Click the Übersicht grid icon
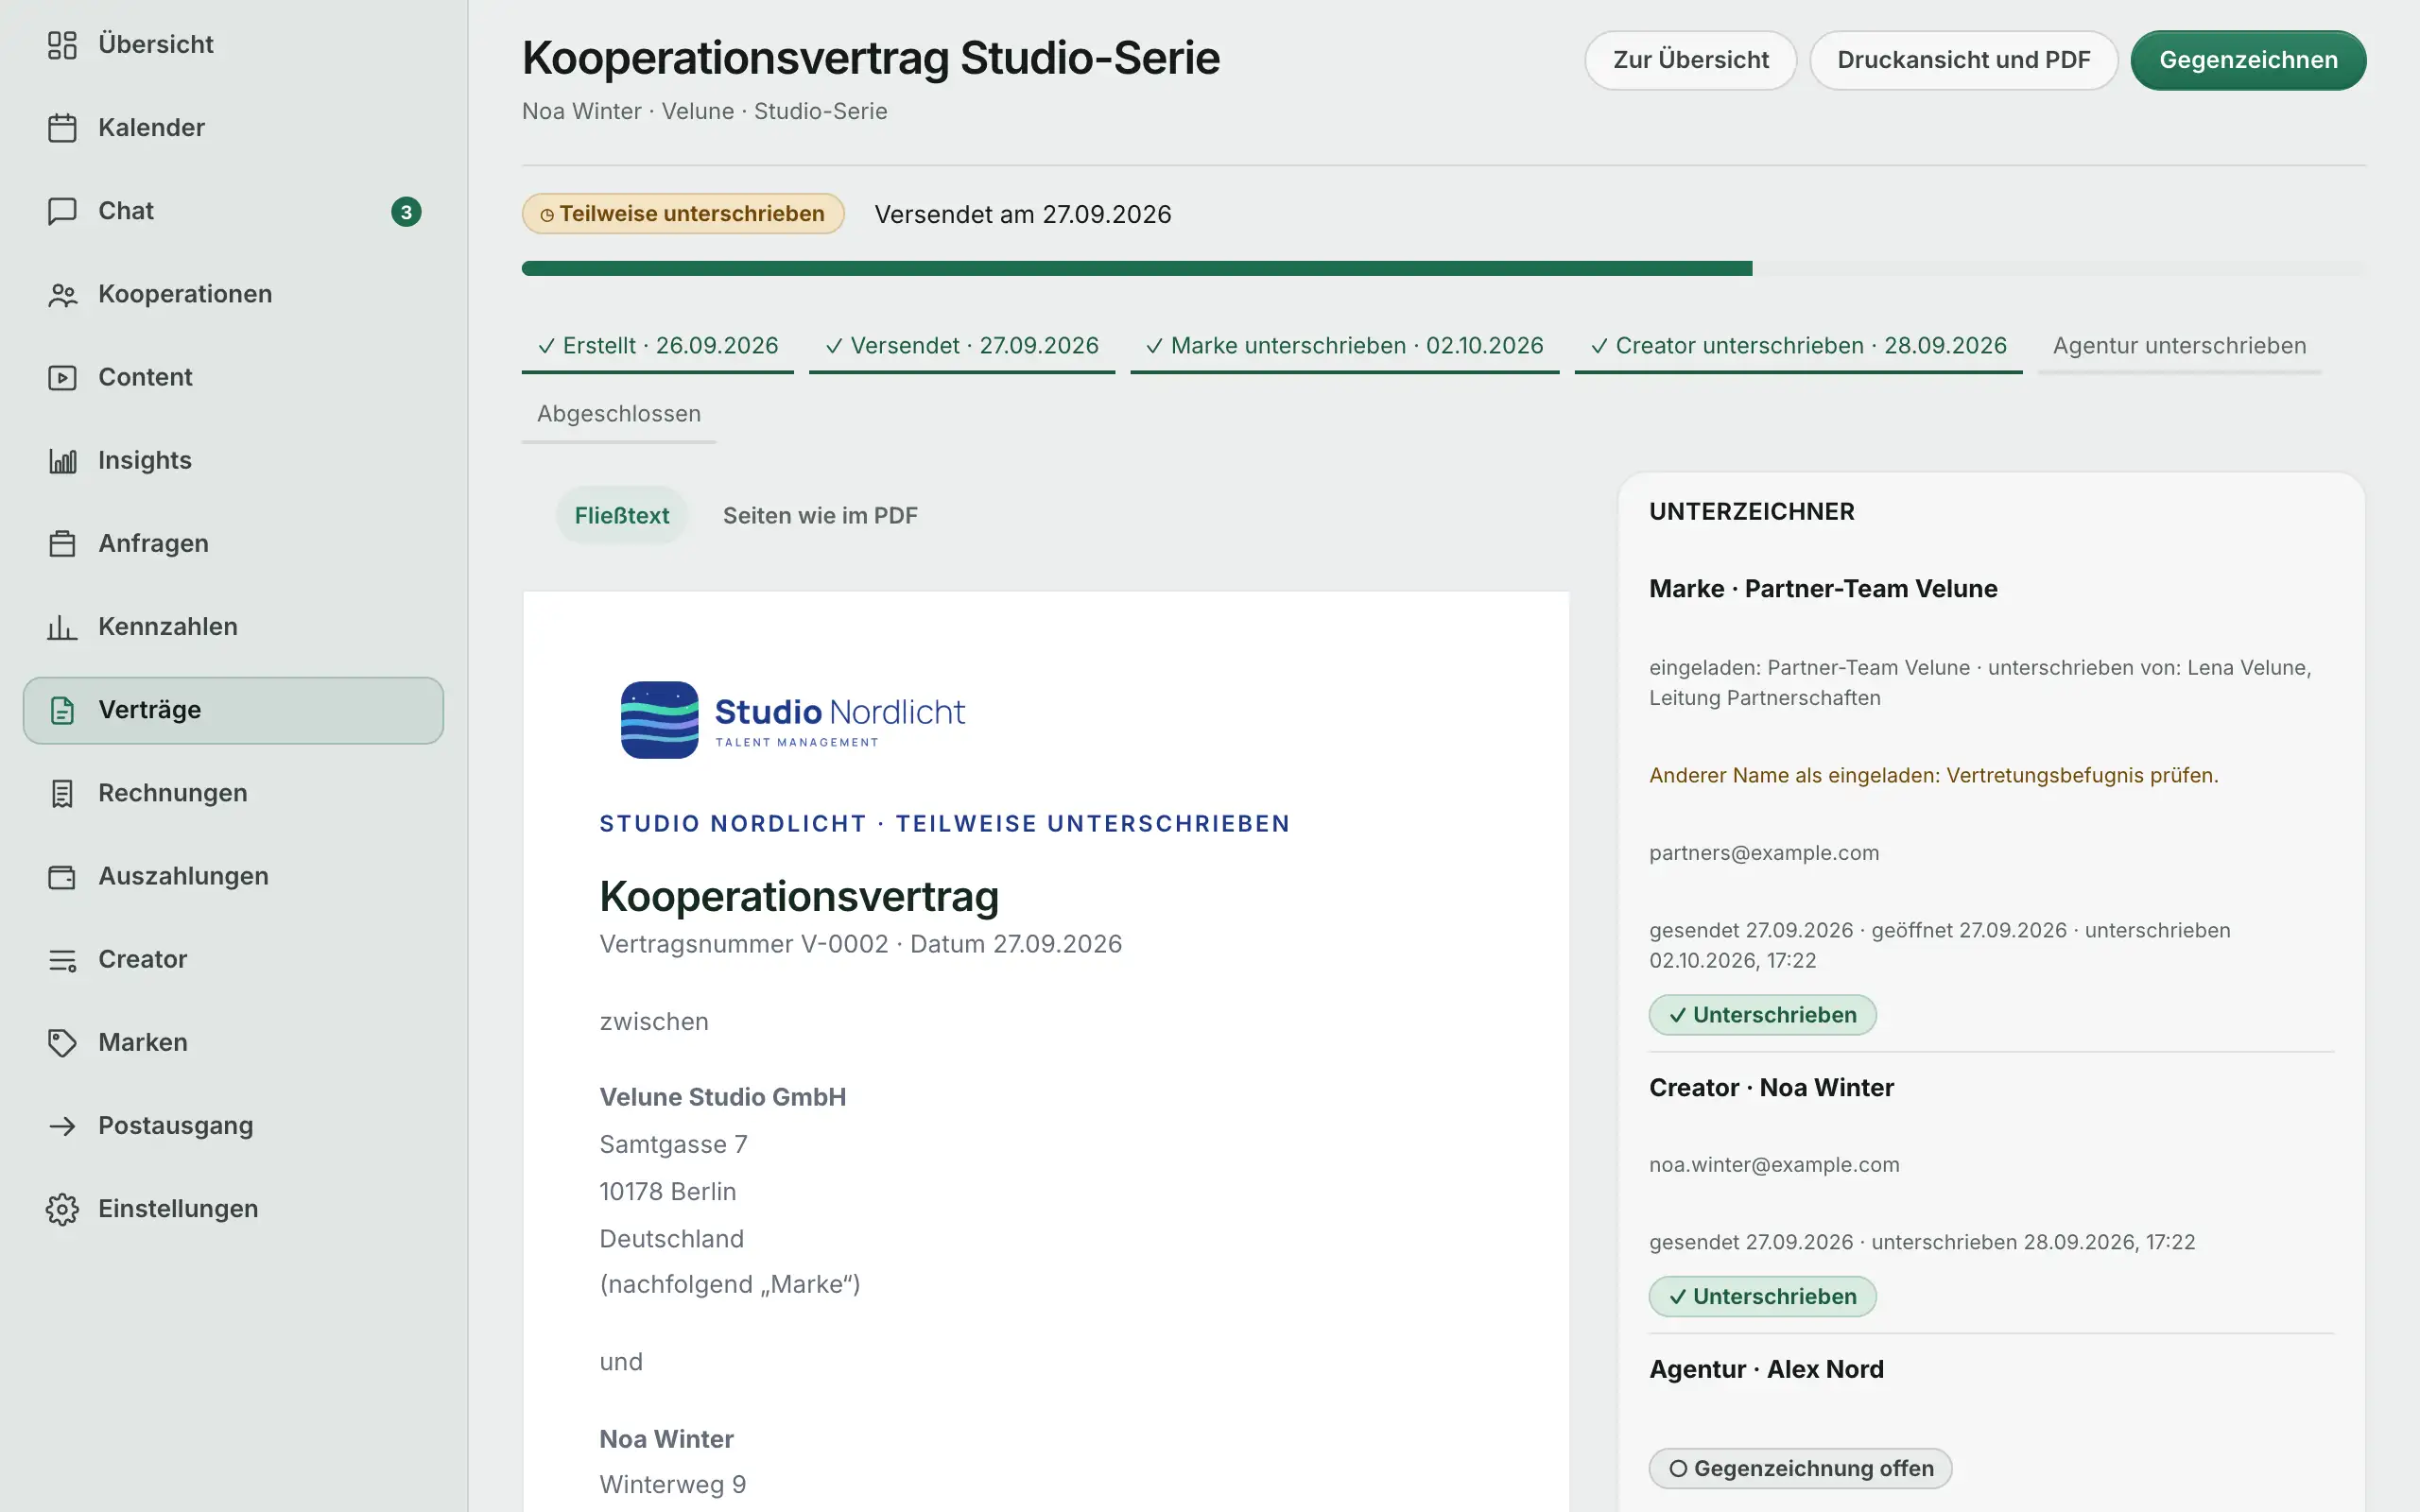The image size is (2420, 1512). [62, 45]
